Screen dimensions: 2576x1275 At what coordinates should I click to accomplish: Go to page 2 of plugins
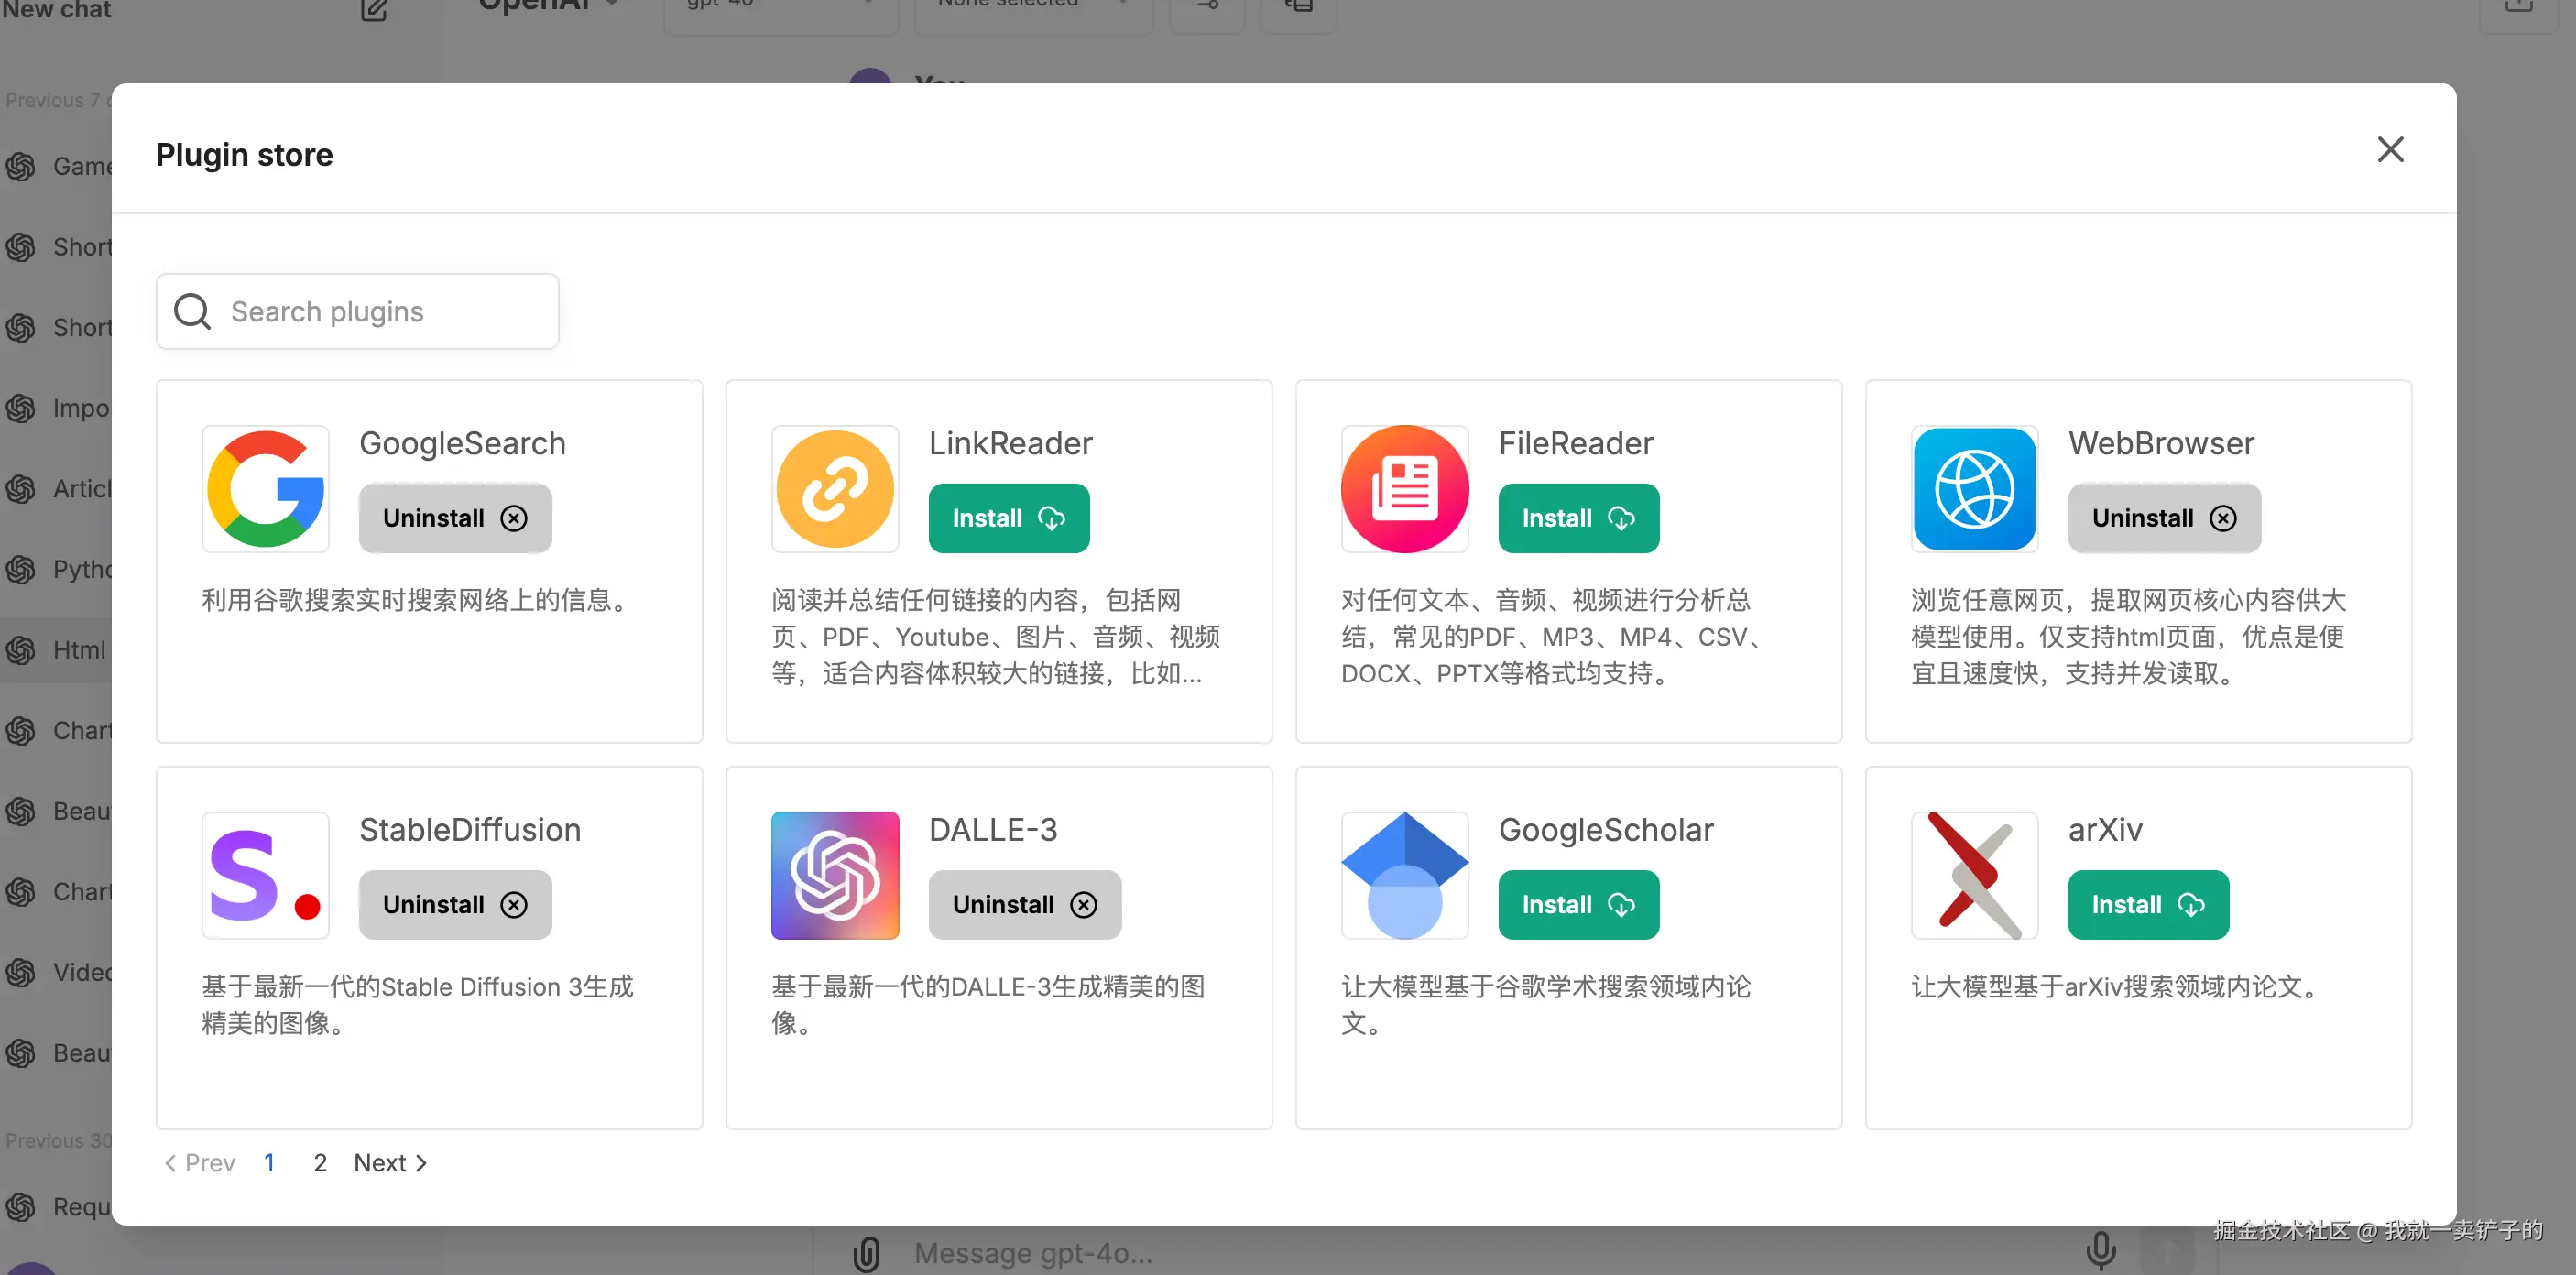(x=320, y=1162)
